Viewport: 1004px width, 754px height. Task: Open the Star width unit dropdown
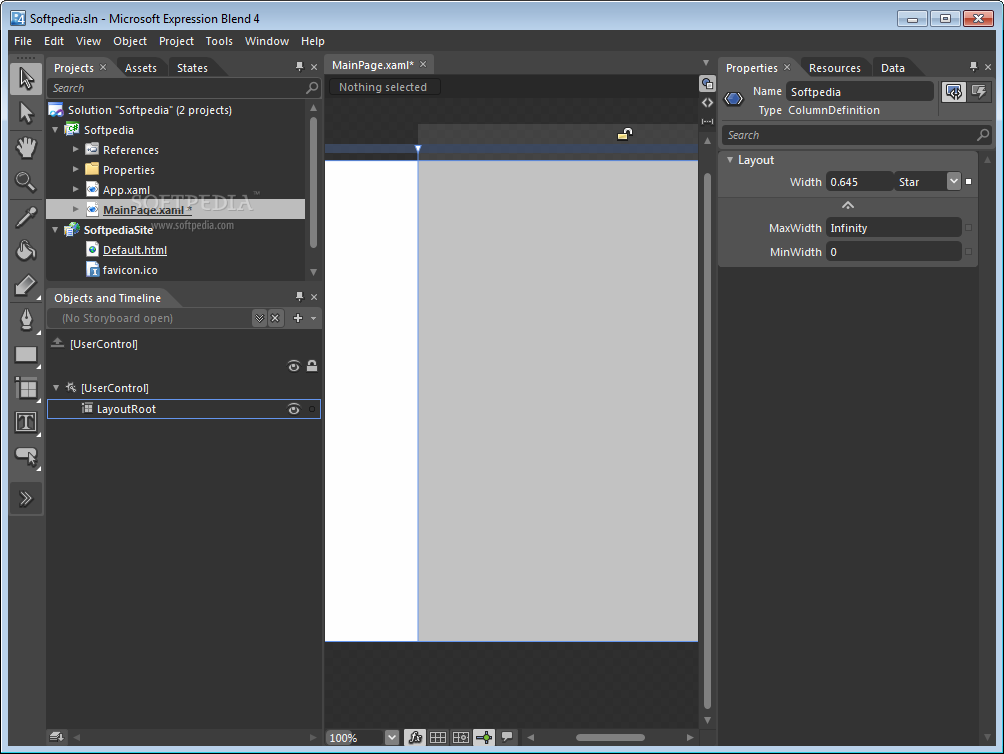point(953,182)
